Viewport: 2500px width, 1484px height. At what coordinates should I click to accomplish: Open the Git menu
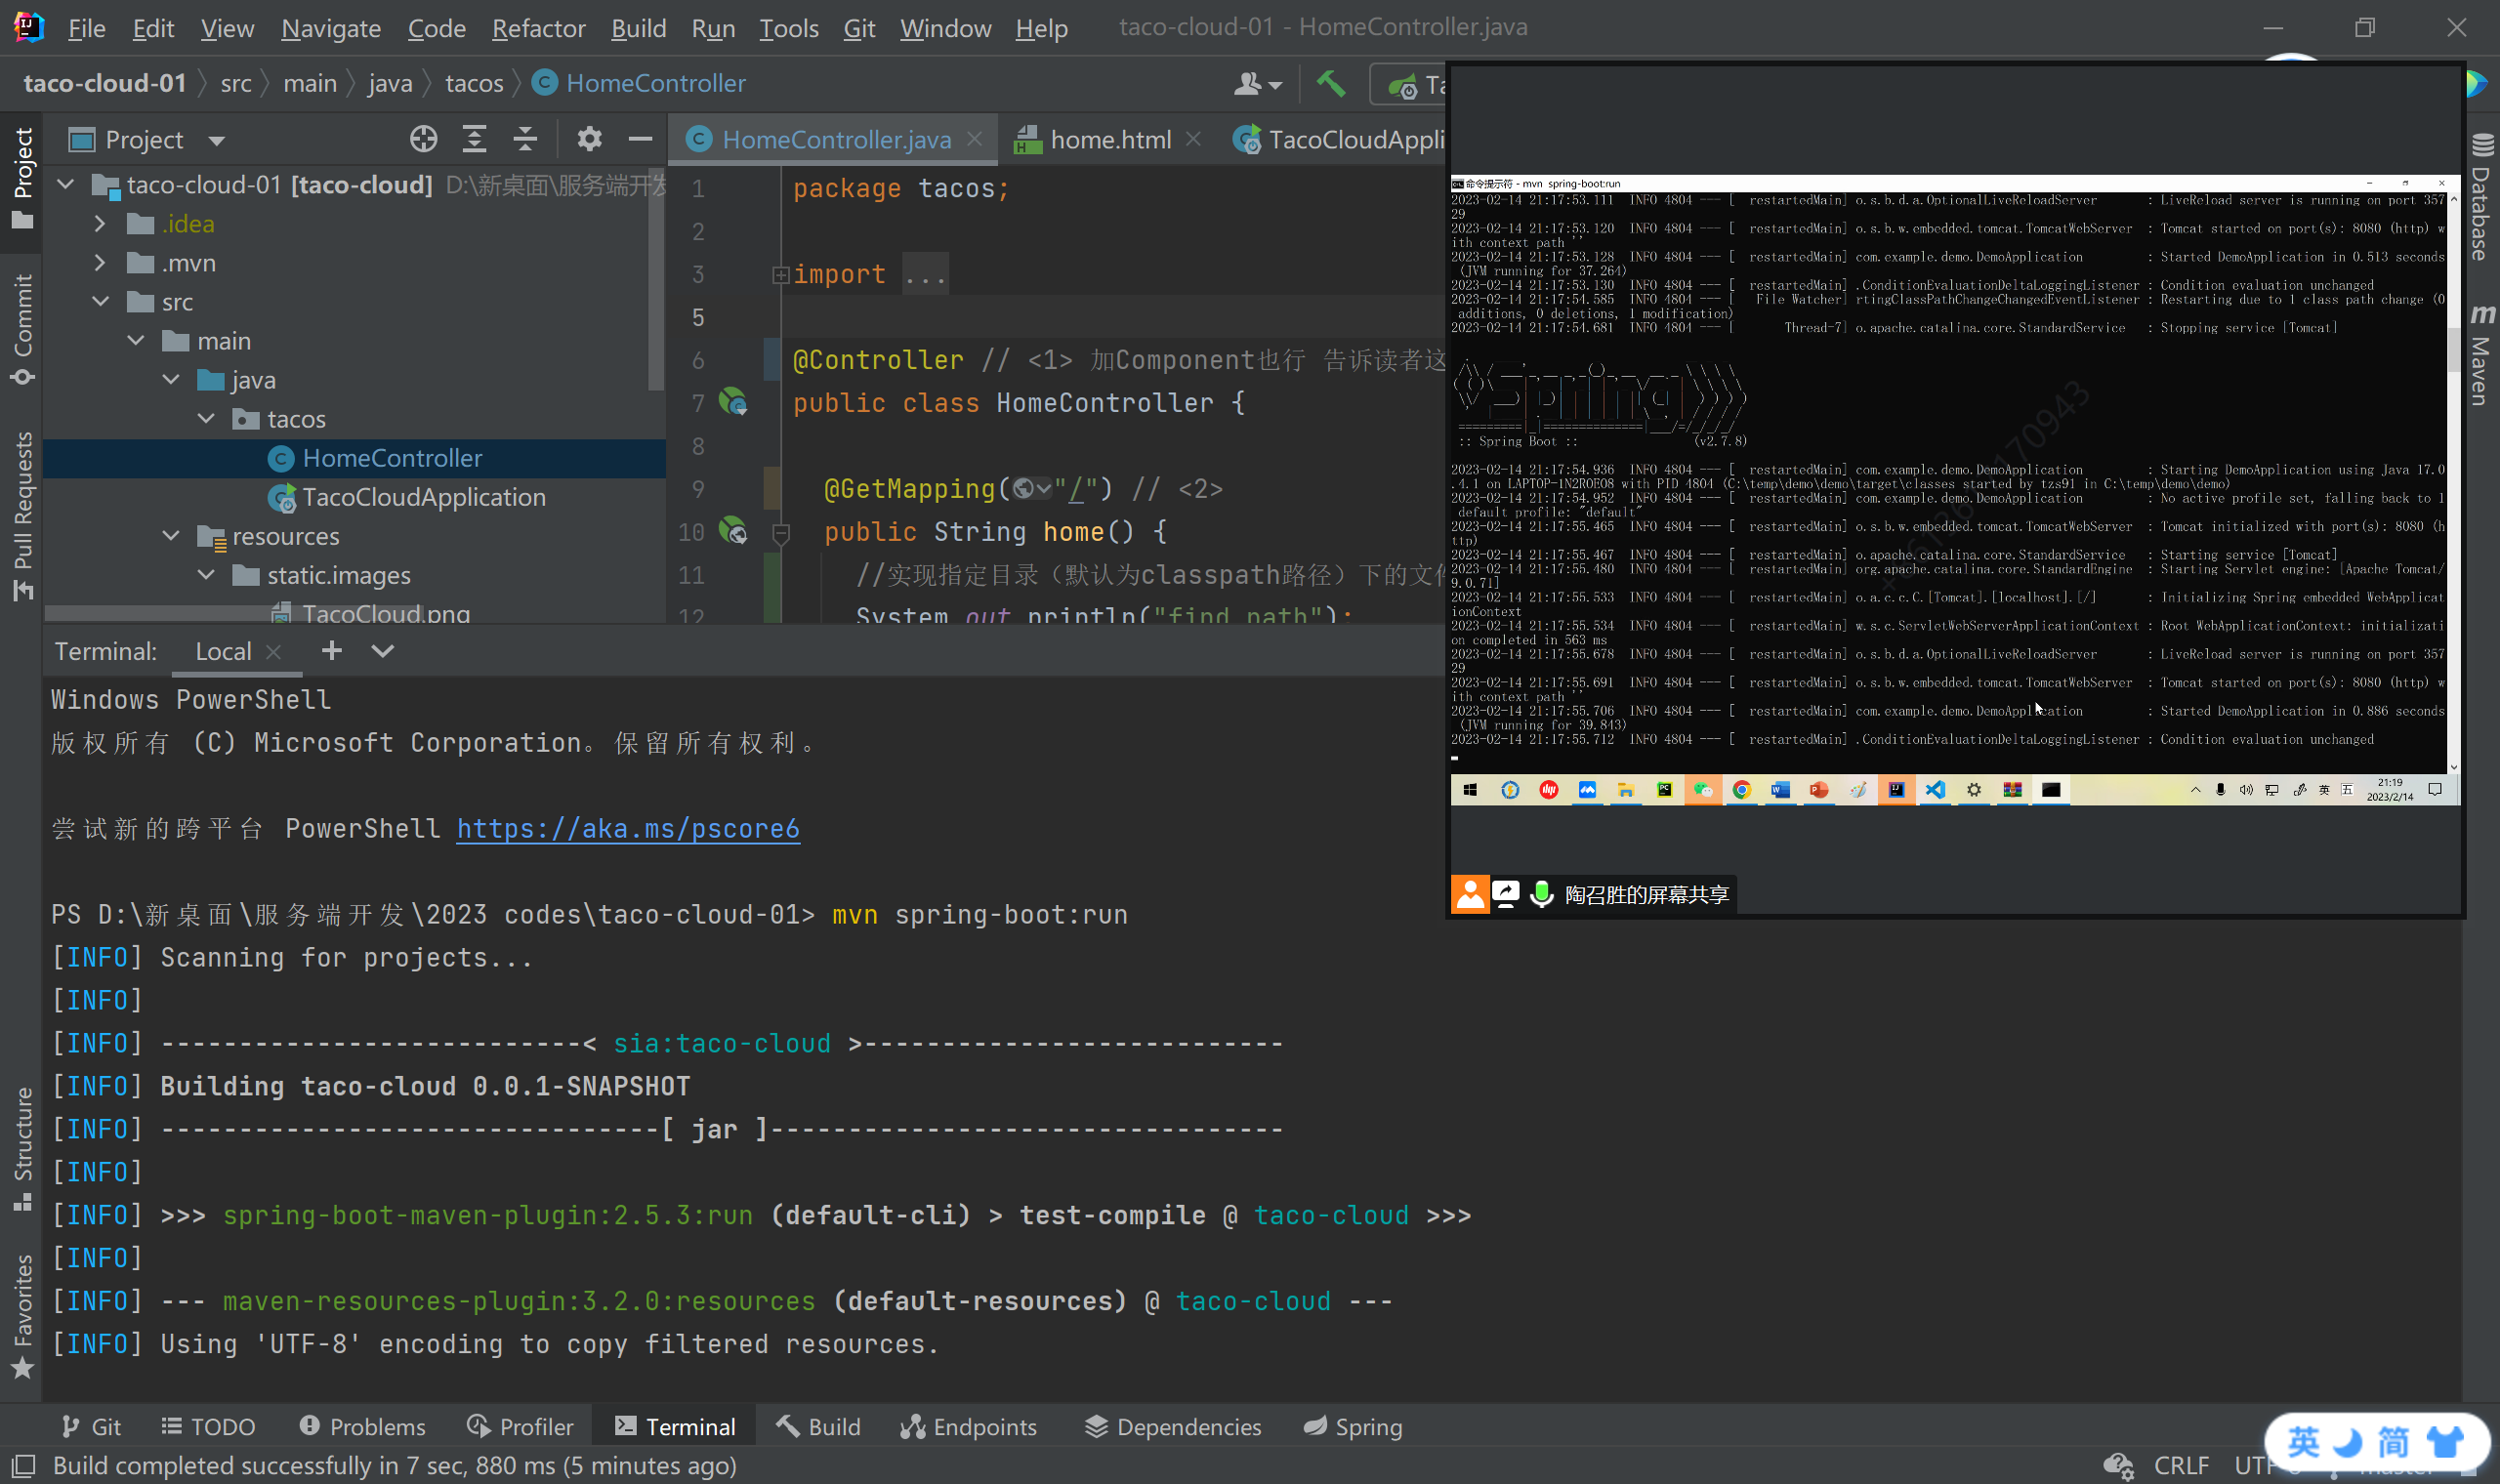point(859,28)
